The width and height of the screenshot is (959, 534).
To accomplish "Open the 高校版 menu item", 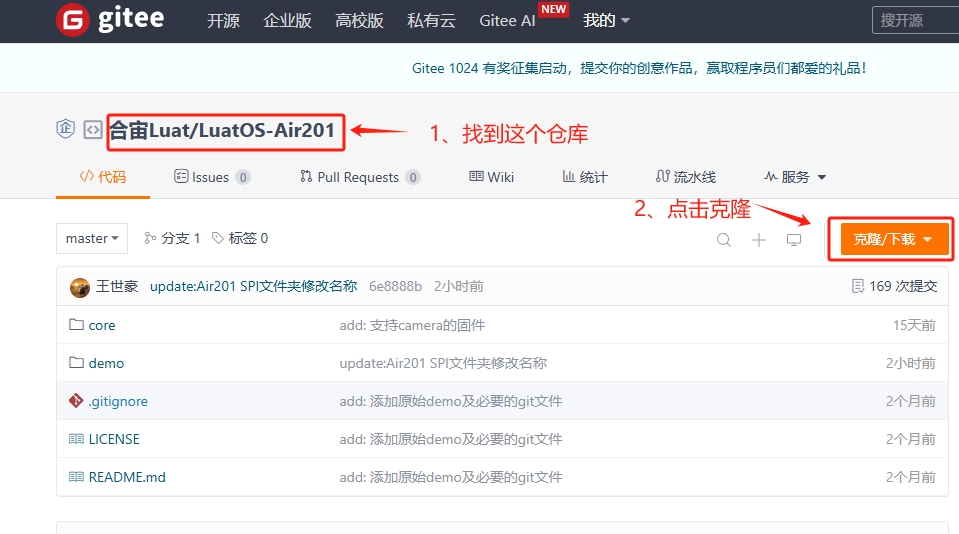I will [x=360, y=21].
